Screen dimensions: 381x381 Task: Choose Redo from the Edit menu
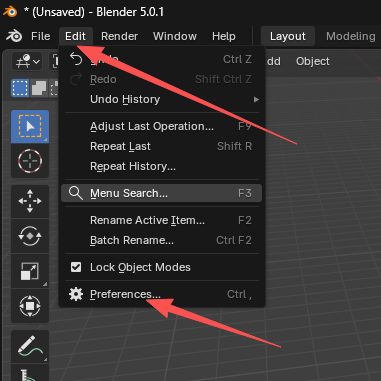162,79
